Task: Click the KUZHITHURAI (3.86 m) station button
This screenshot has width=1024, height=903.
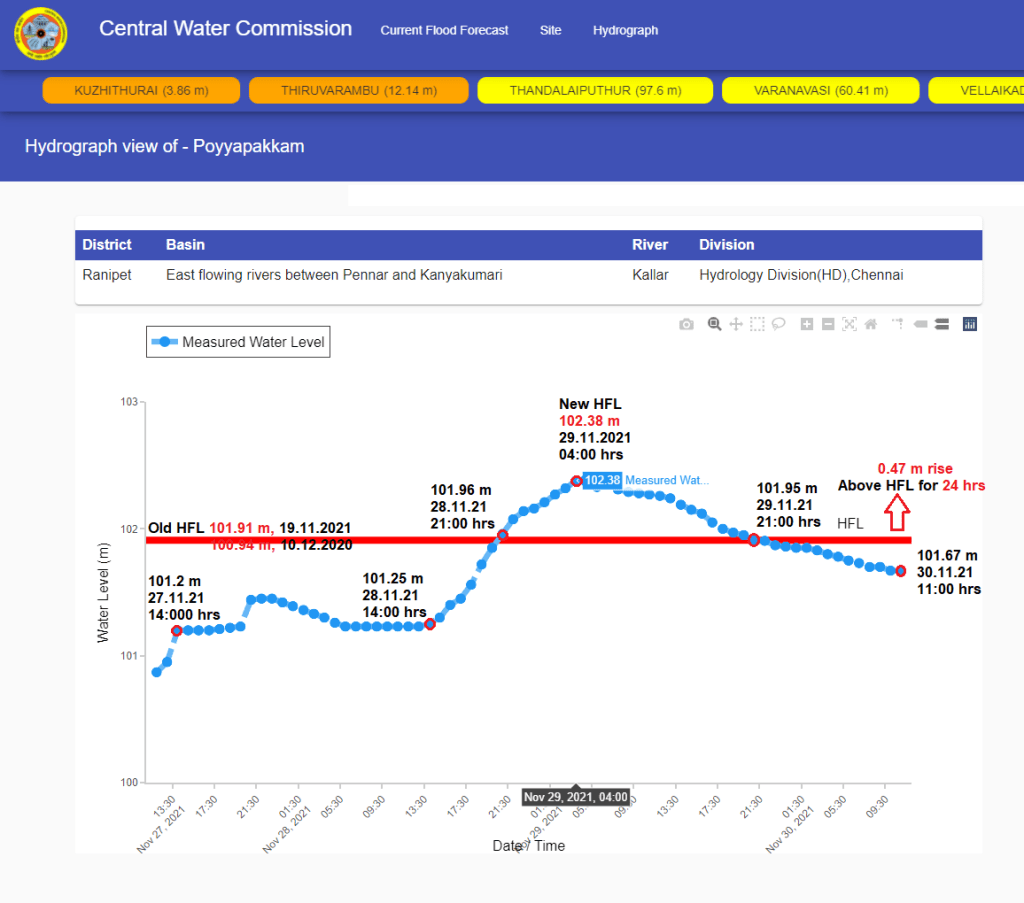Action: click(141, 91)
